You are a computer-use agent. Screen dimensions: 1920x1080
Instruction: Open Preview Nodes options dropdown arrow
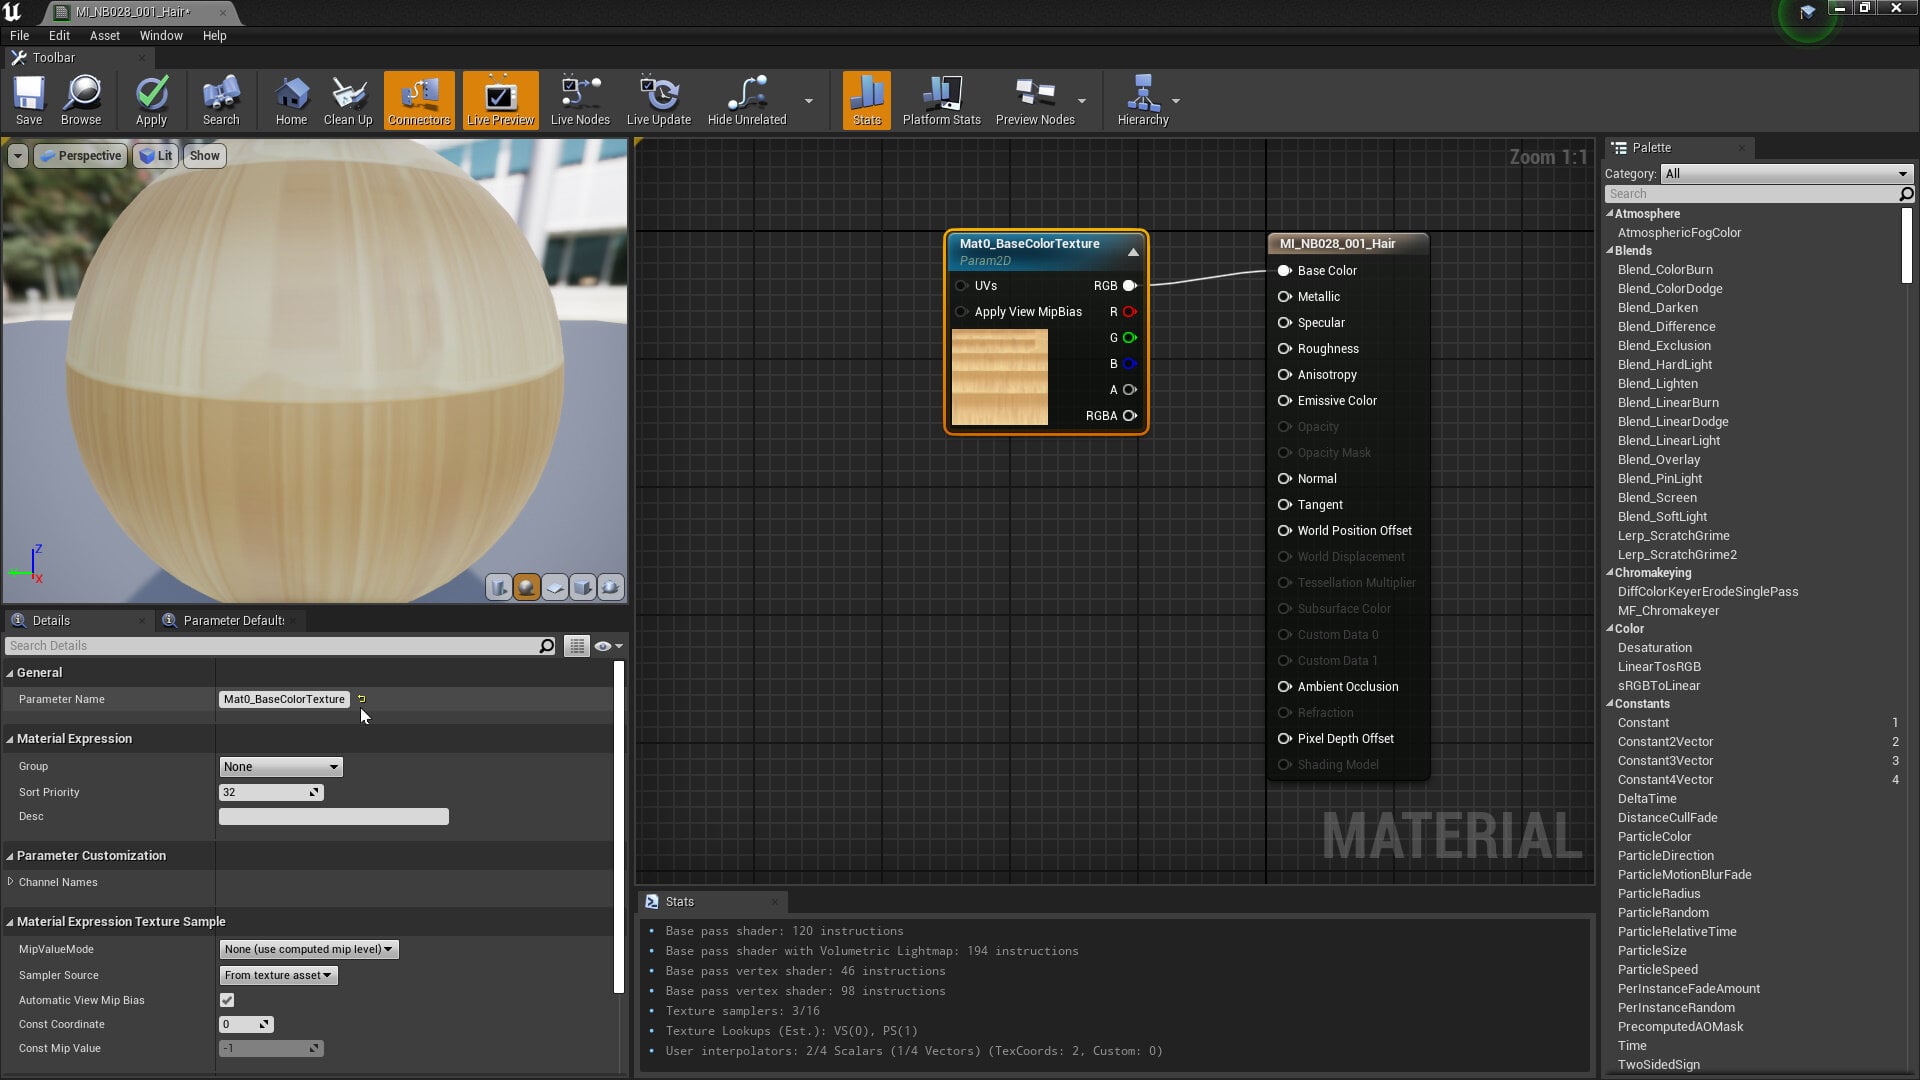coord(1082,101)
